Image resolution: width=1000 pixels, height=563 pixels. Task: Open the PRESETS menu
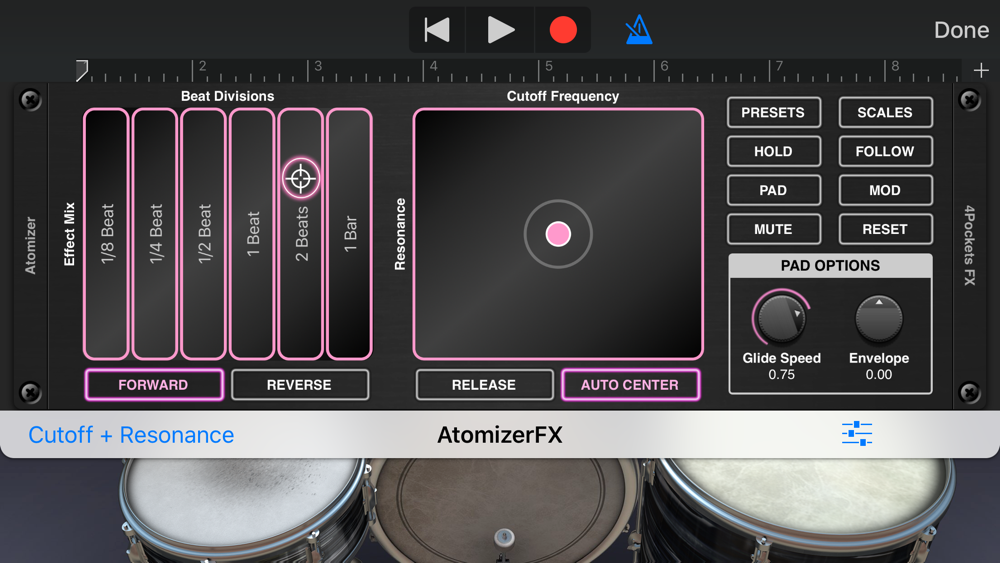click(774, 113)
